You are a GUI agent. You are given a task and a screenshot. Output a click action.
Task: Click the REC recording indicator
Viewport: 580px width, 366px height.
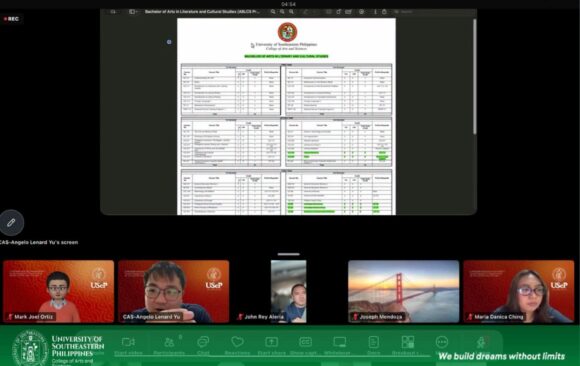tap(11, 19)
